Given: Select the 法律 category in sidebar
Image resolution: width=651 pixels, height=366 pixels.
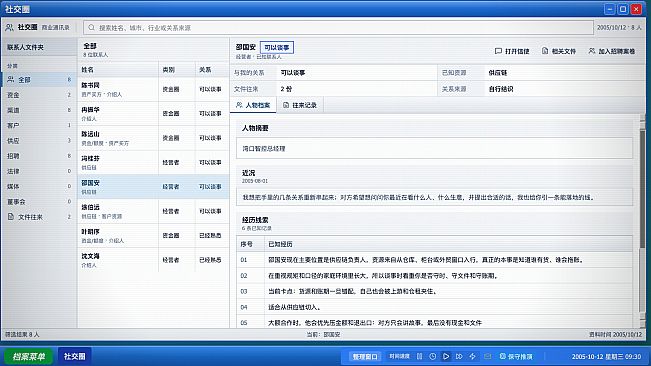Looking at the screenshot, I should [39, 171].
